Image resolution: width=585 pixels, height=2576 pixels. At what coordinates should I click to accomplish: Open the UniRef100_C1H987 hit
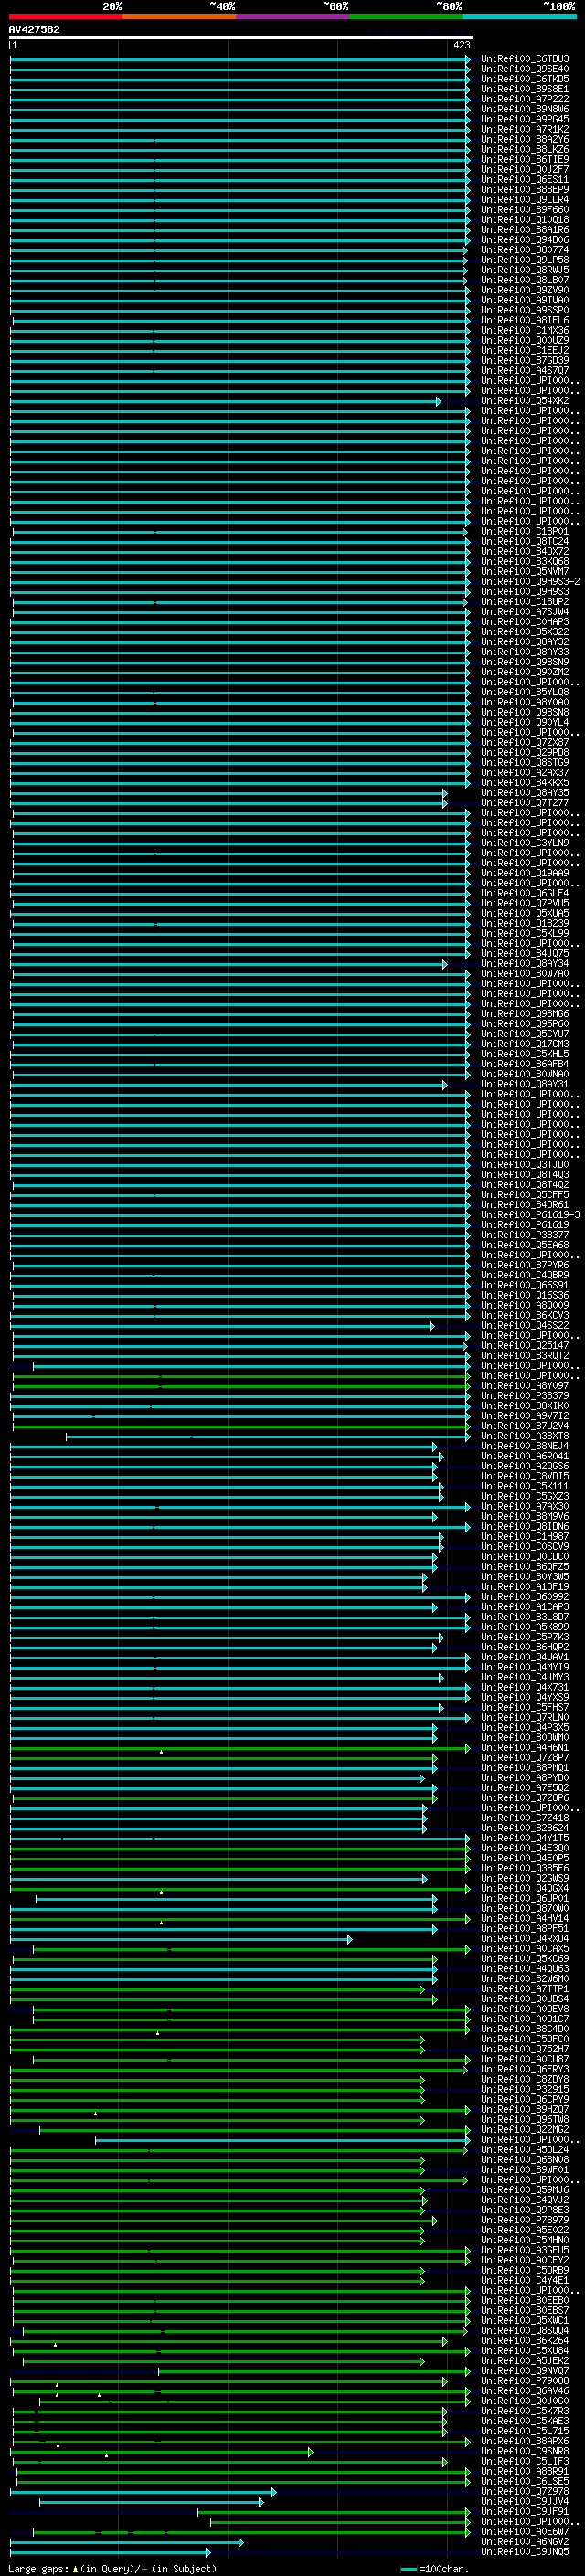525,1537
